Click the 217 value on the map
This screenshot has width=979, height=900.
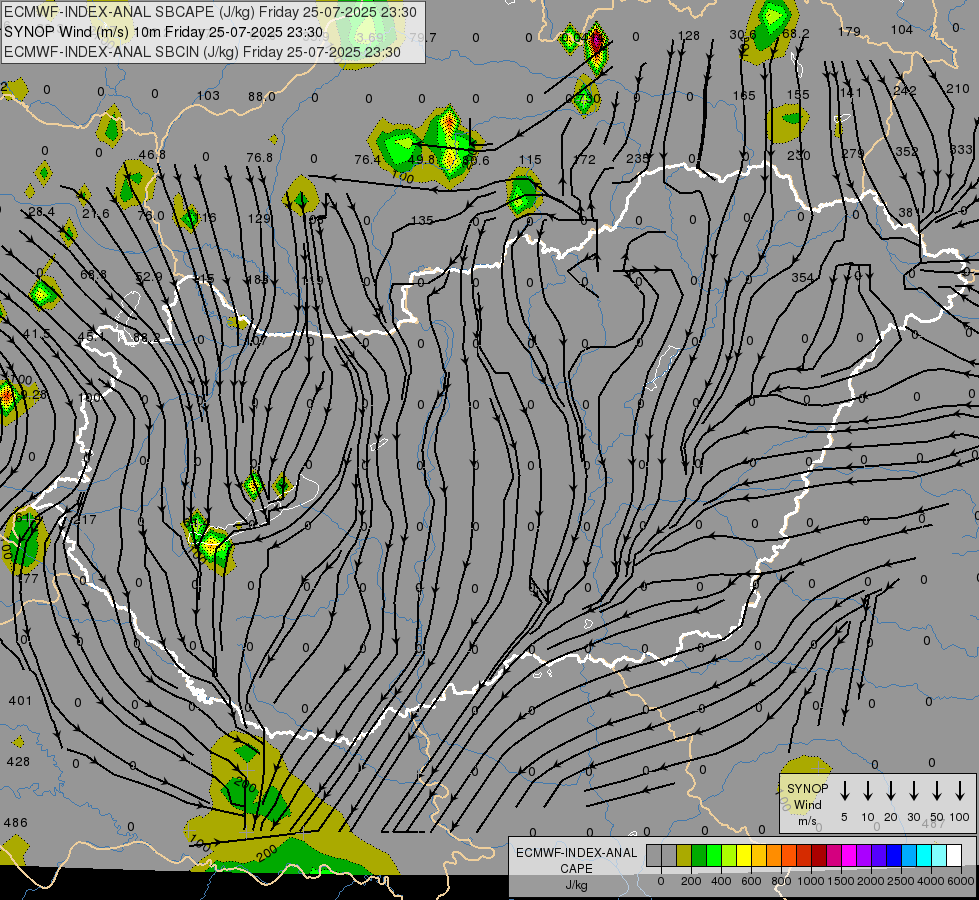85,520
